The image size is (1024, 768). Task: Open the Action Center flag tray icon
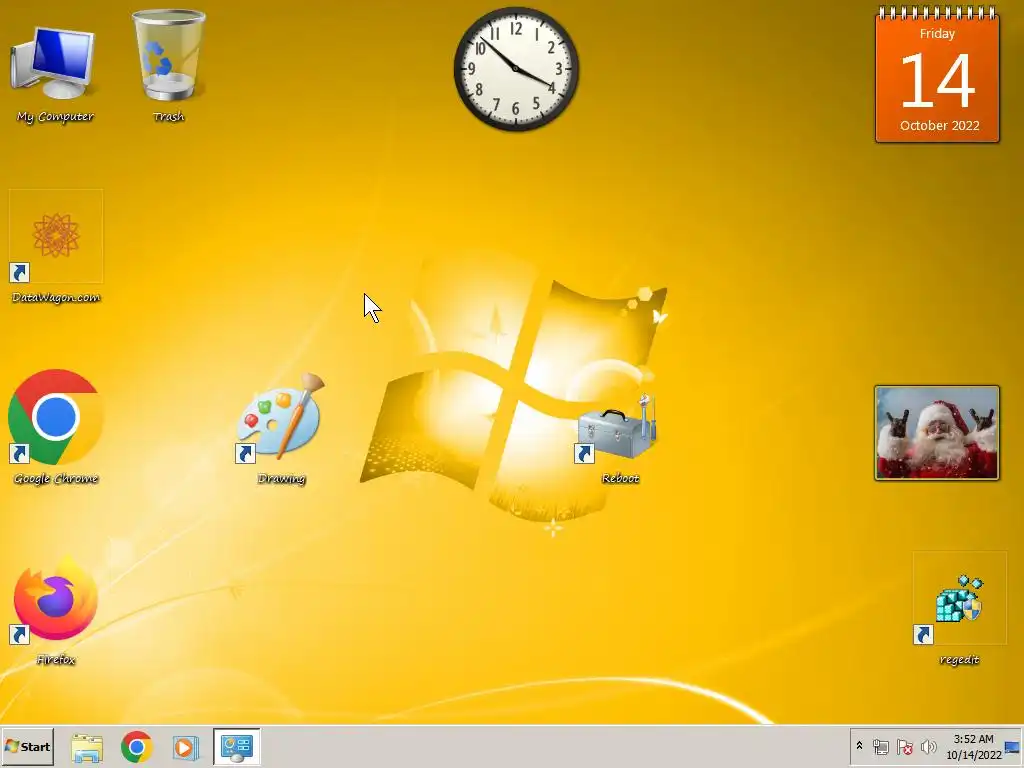[x=905, y=746]
